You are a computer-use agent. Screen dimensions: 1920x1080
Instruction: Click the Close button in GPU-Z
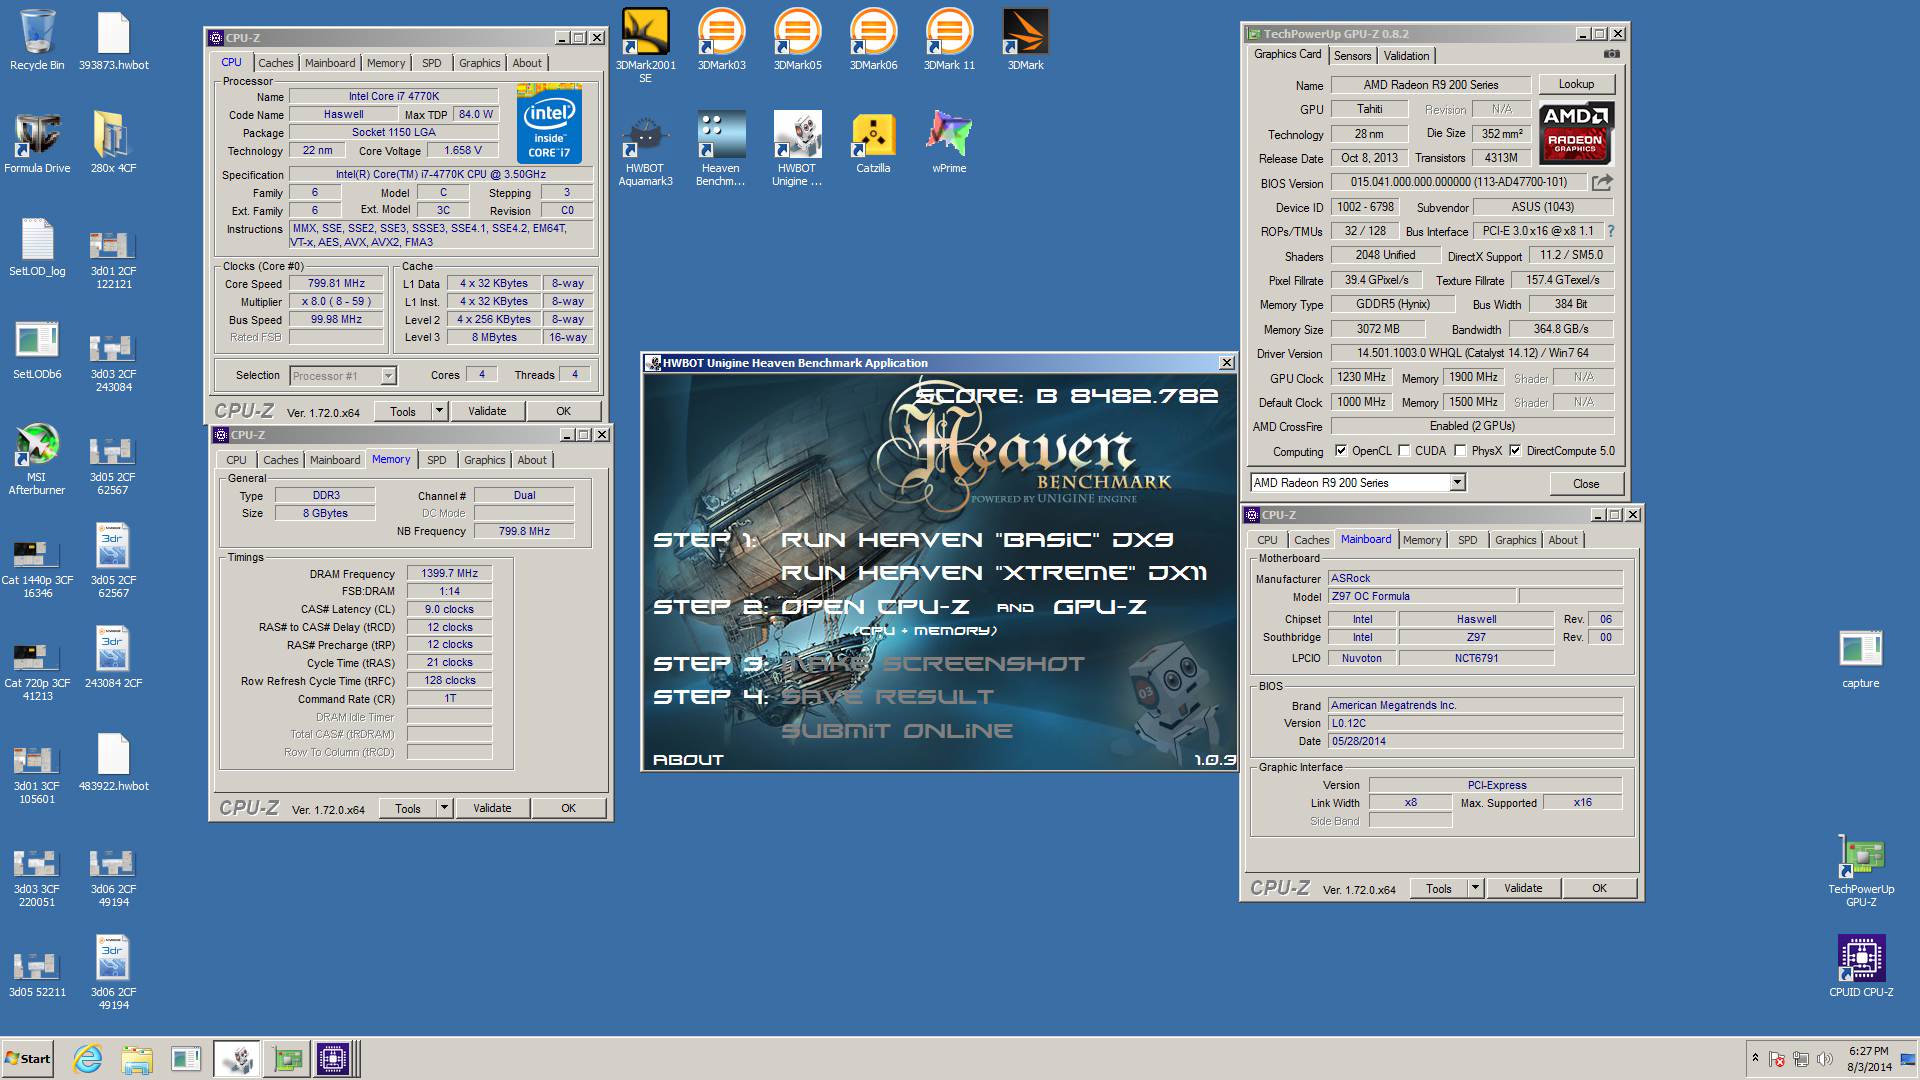(x=1586, y=483)
